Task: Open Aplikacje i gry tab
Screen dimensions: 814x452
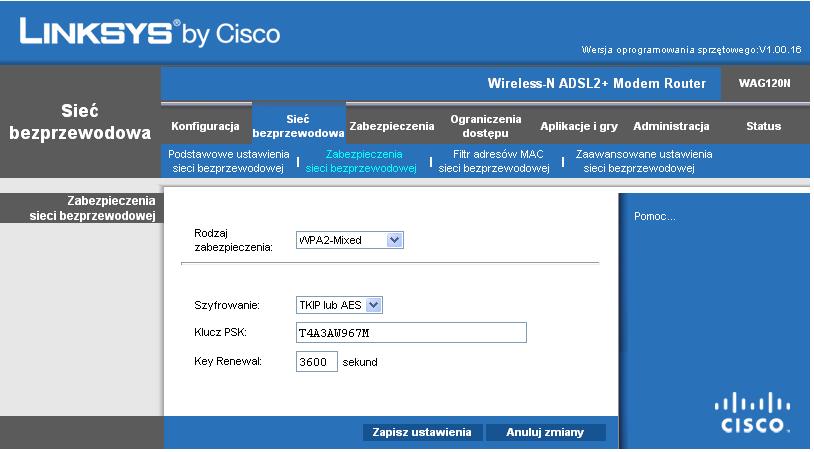Action: coord(579,126)
